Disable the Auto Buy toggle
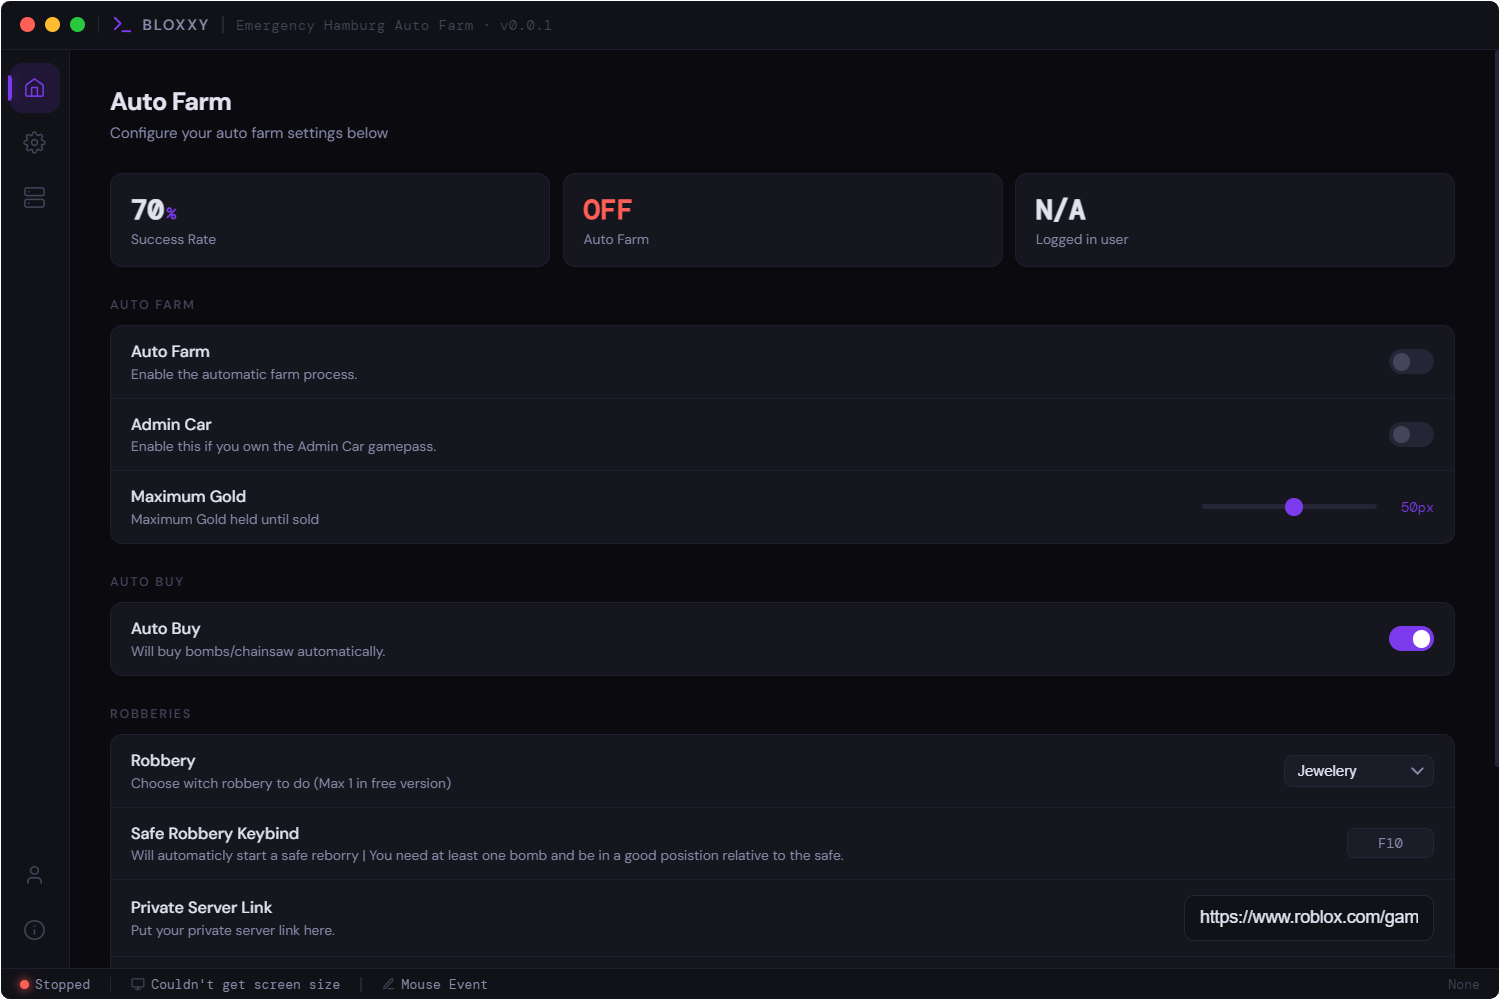Viewport: 1500px width, 1000px height. coord(1410,639)
